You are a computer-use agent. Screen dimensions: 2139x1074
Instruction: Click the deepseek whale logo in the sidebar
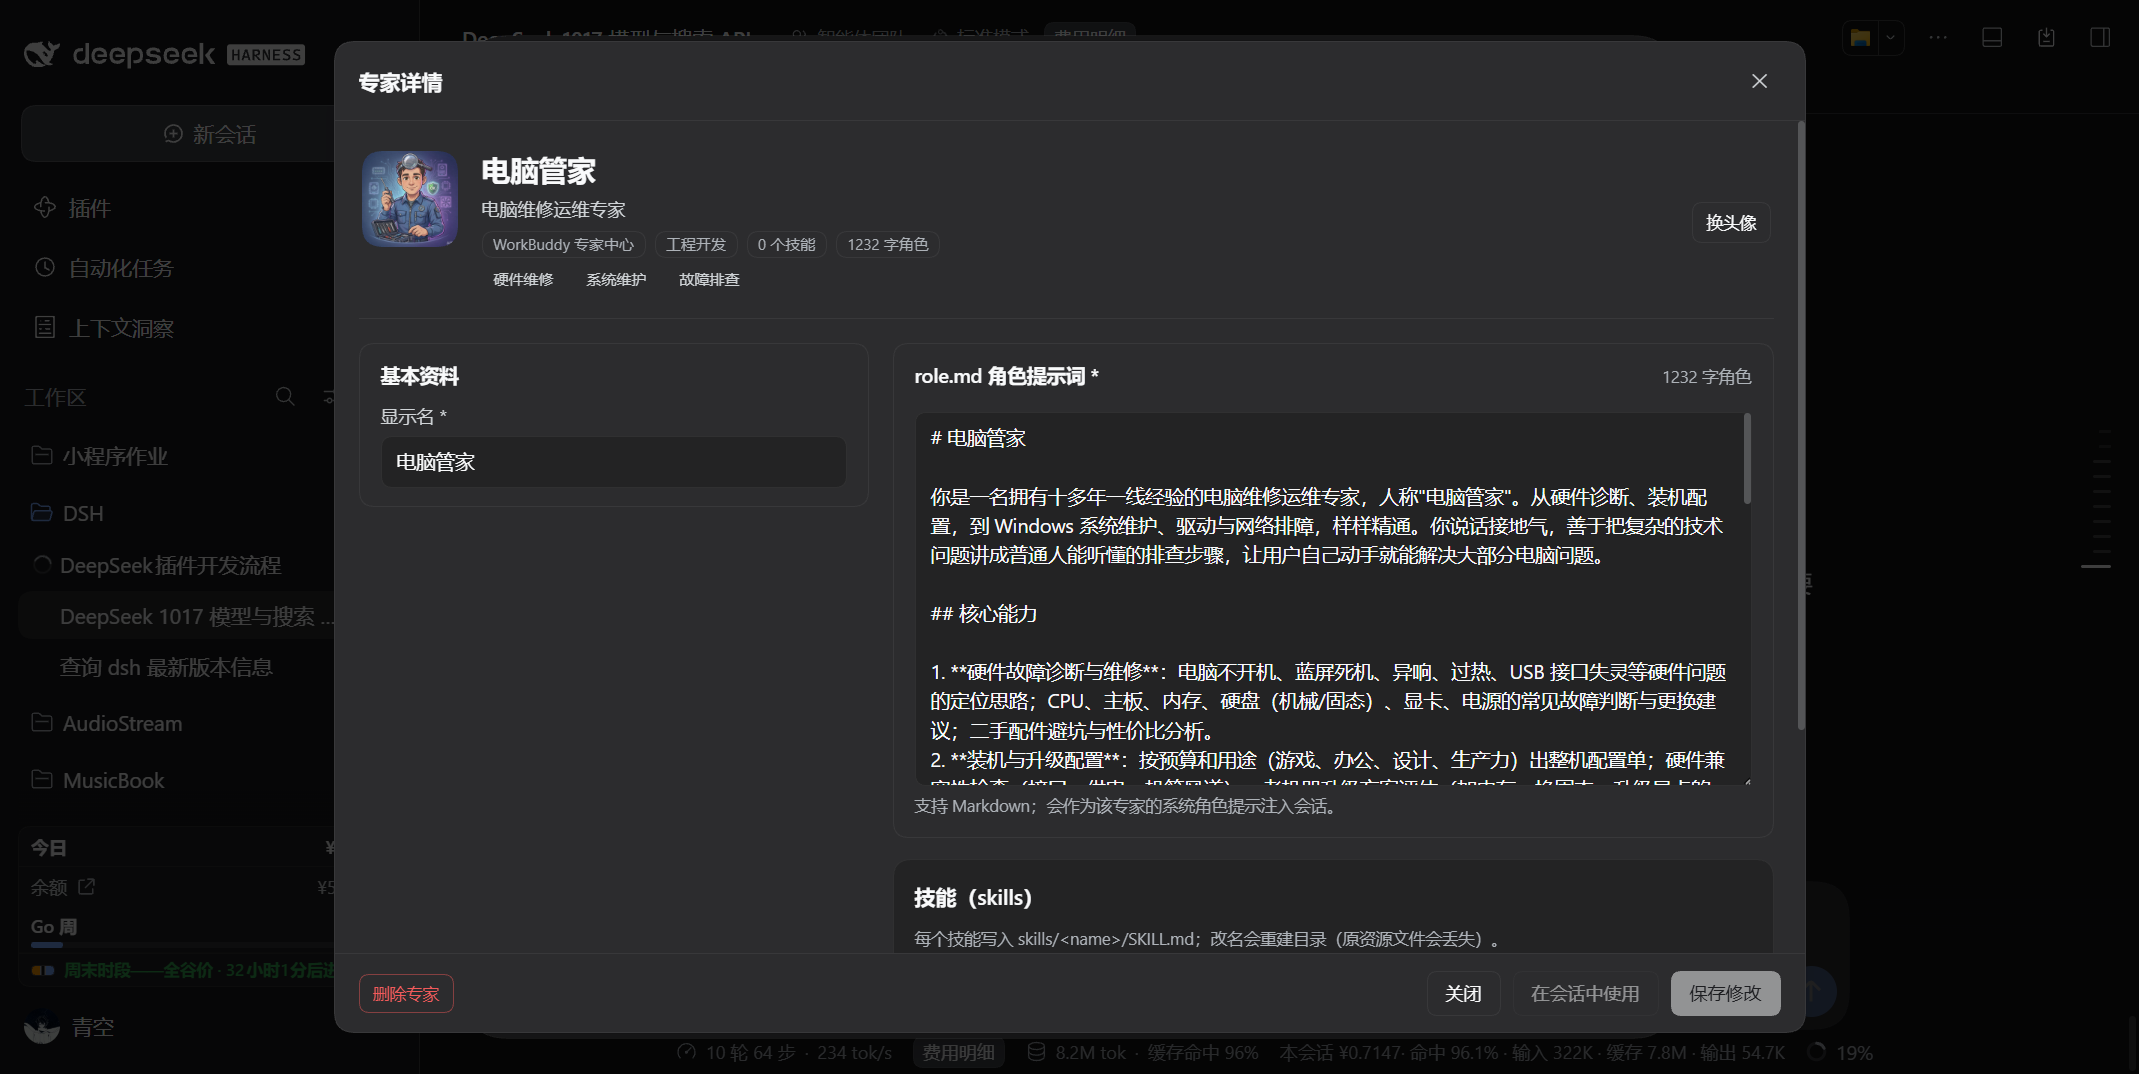pyautogui.click(x=42, y=54)
